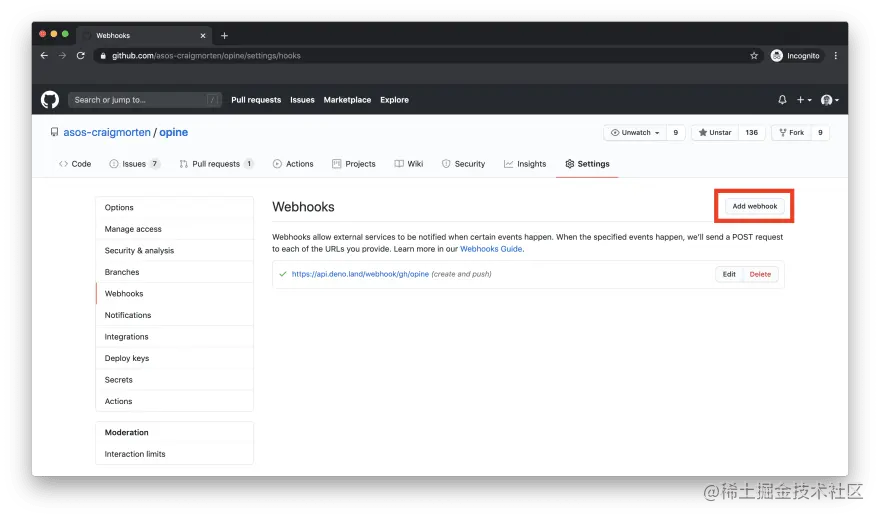Open Chrome's three-dot menu
The height and width of the screenshot is (518, 880).
(x=836, y=56)
